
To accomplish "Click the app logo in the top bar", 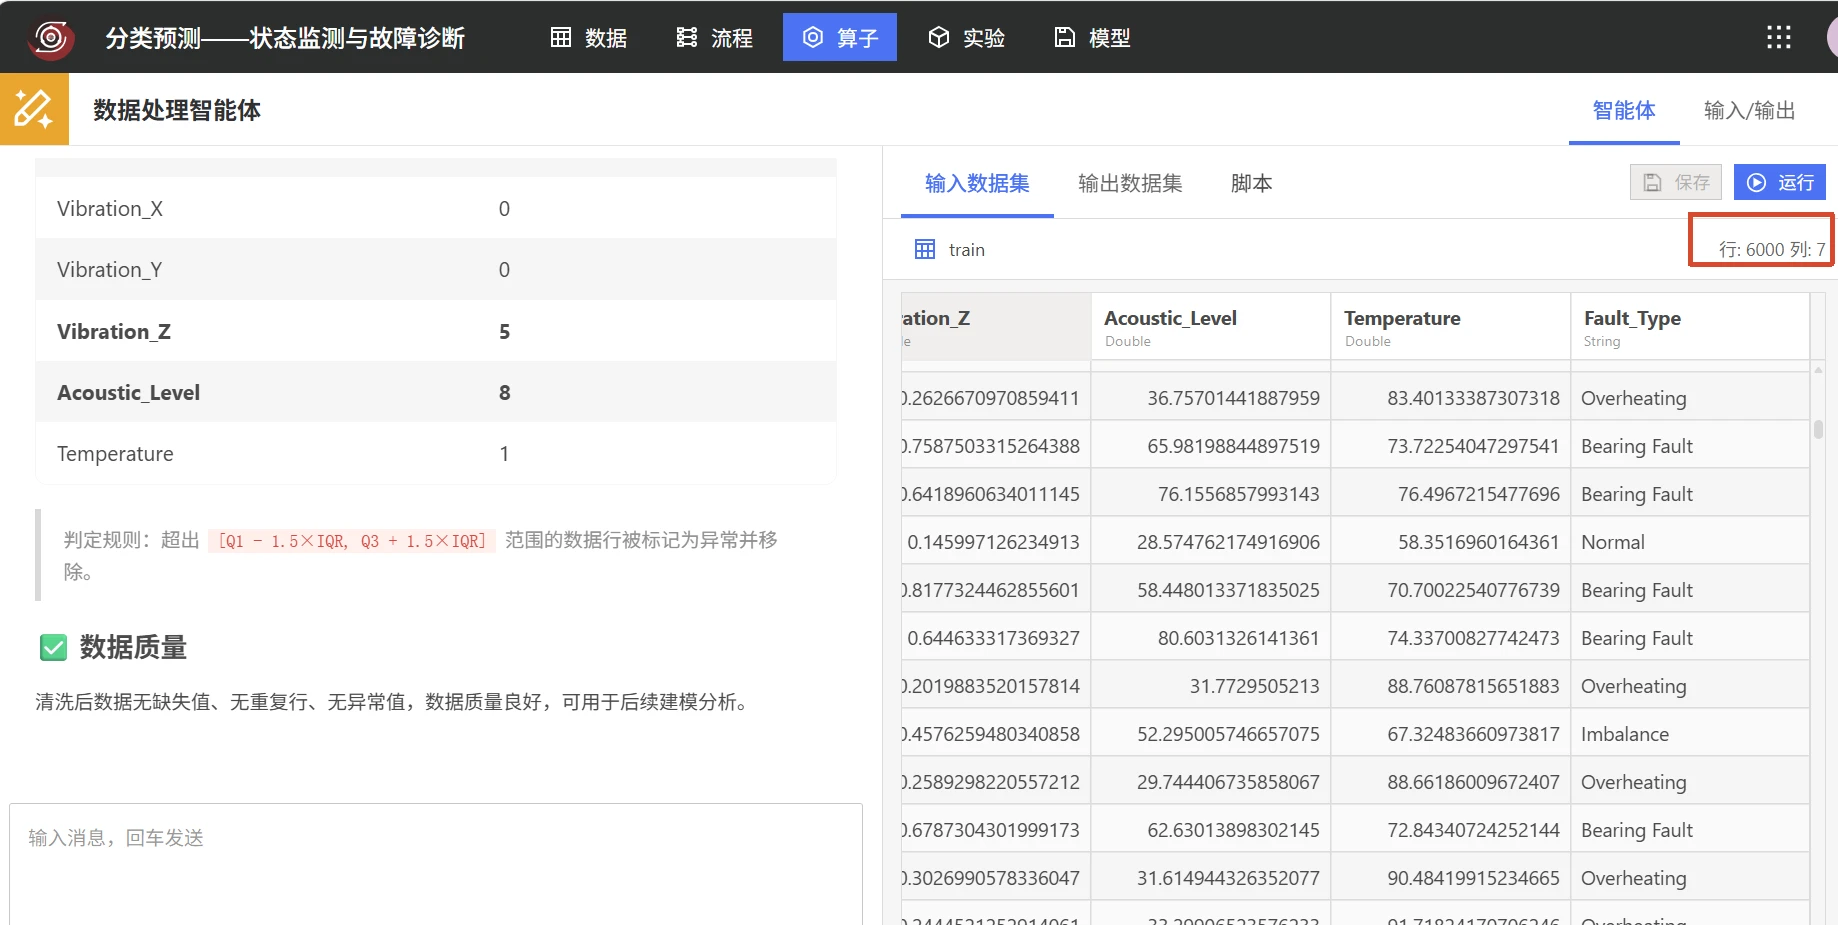I will pyautogui.click(x=50, y=38).
